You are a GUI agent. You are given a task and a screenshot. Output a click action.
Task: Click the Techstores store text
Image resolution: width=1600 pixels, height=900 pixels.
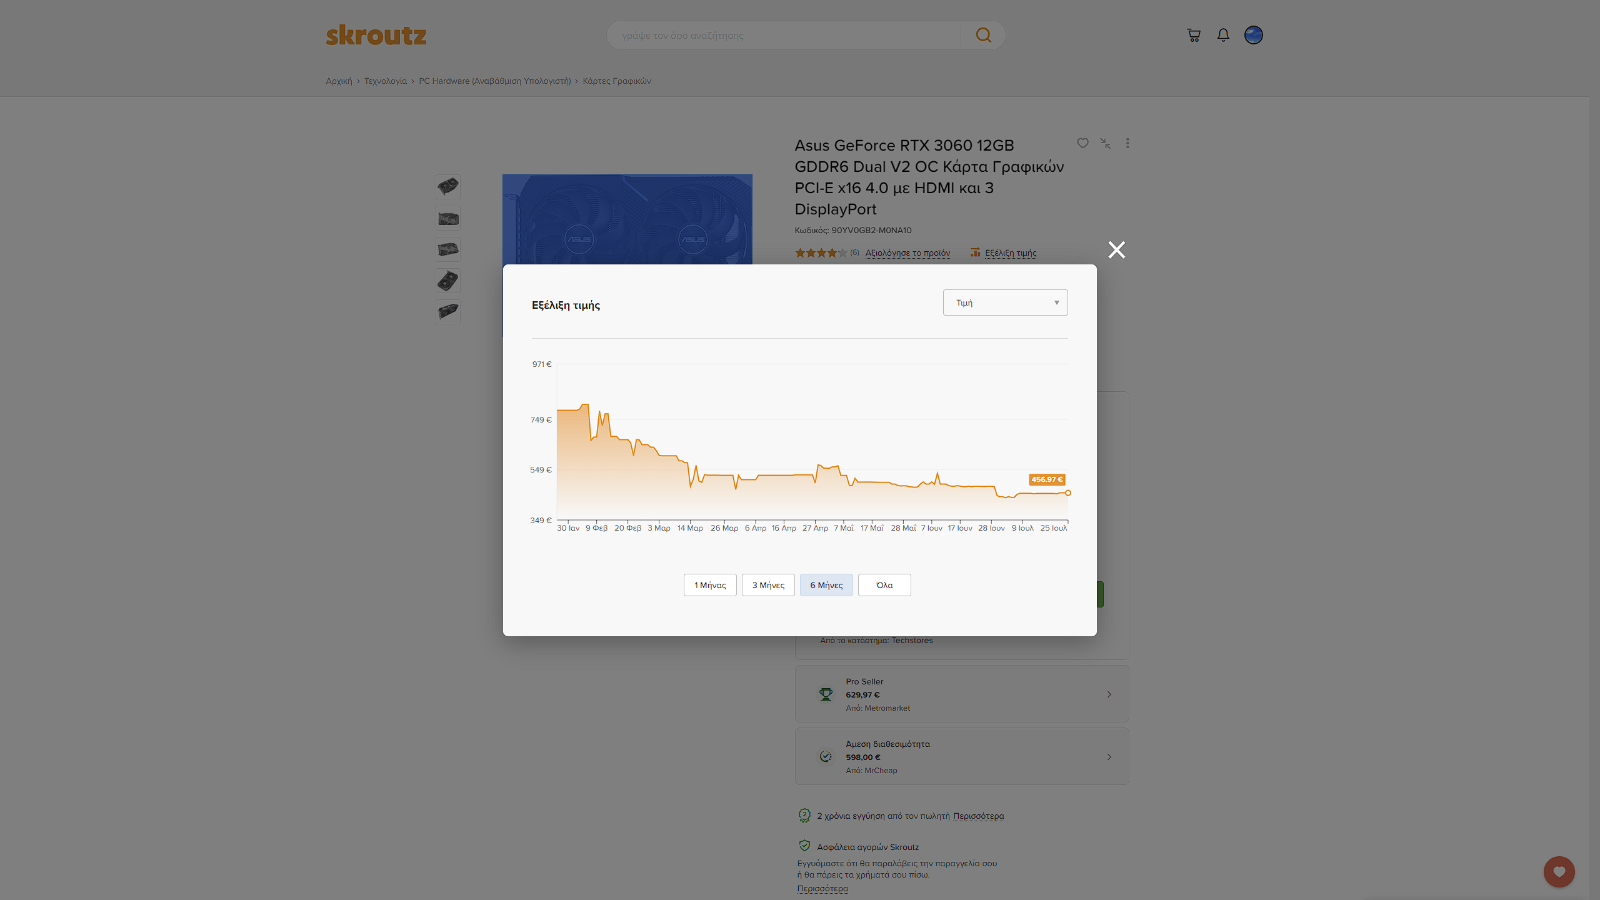[912, 640]
